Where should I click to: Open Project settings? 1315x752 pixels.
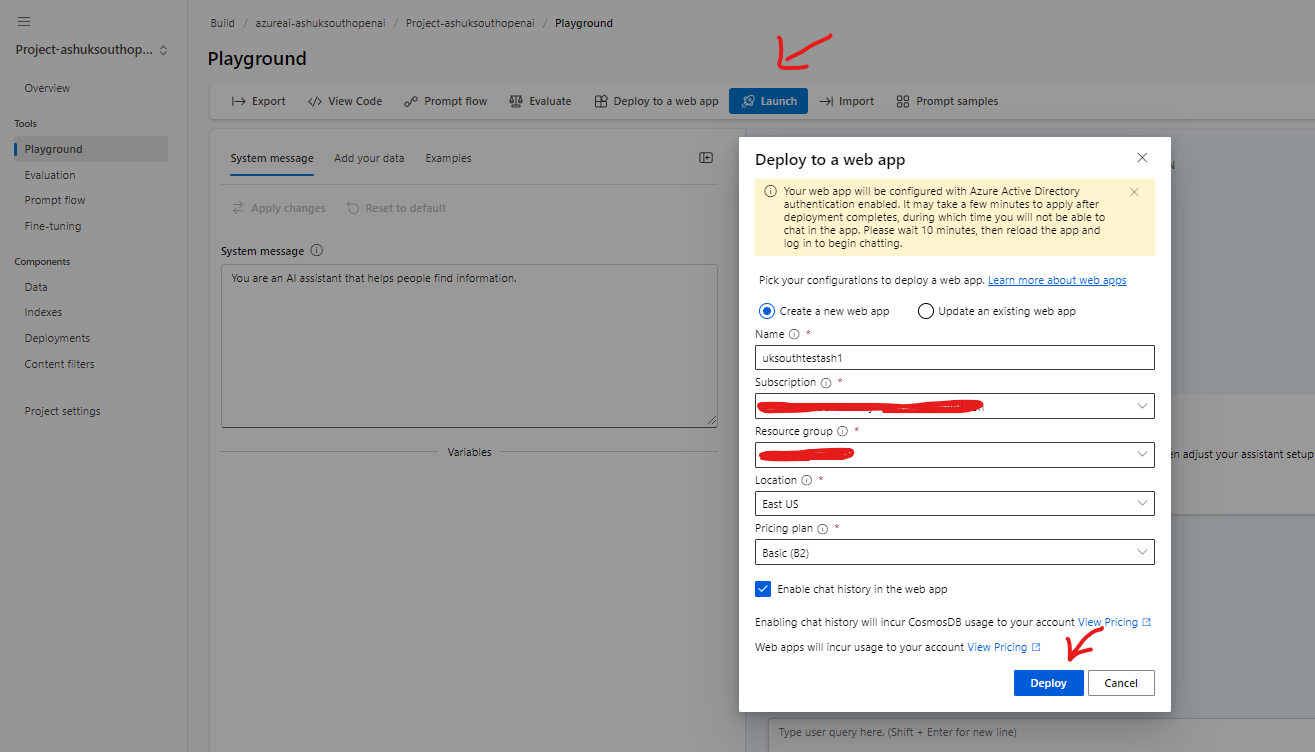(62, 411)
